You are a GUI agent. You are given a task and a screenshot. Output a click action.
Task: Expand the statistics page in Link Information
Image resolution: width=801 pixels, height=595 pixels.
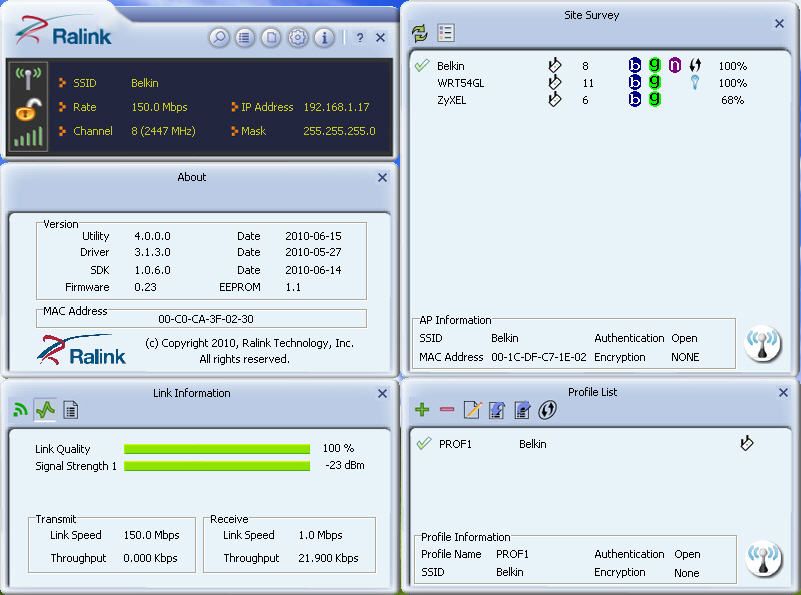[70, 410]
